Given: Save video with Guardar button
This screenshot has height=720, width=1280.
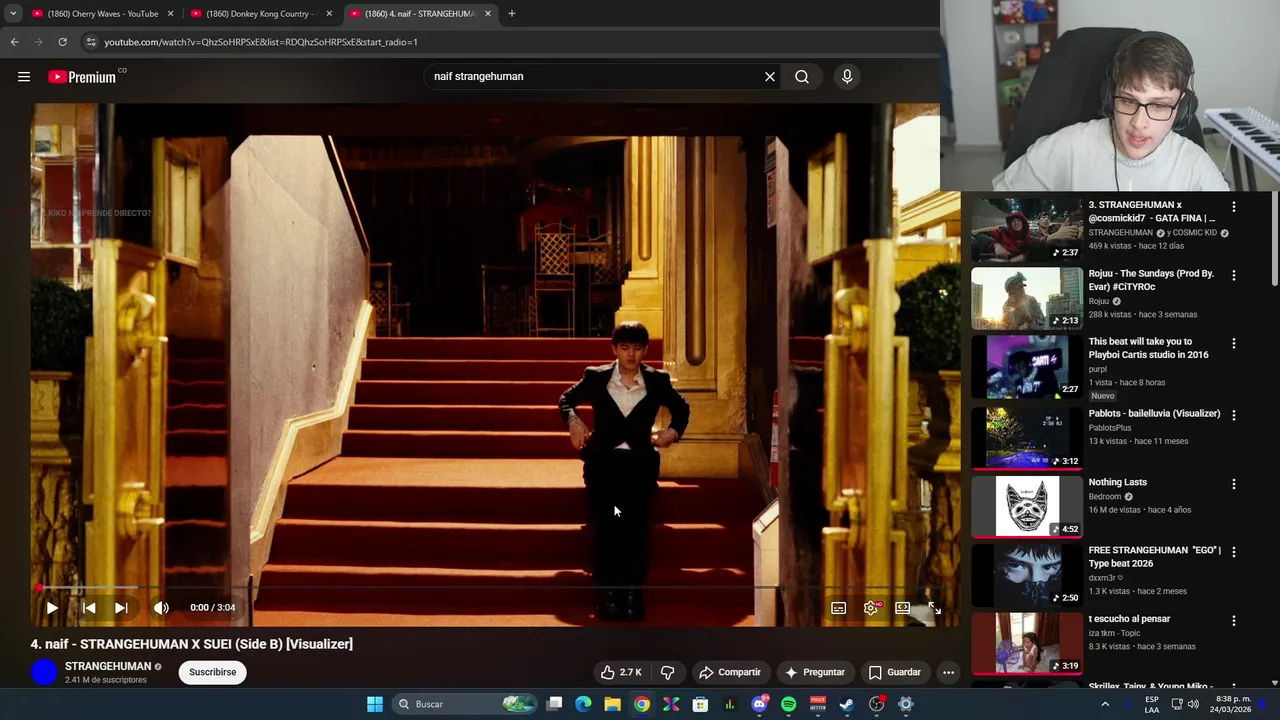Looking at the screenshot, I should [x=894, y=672].
